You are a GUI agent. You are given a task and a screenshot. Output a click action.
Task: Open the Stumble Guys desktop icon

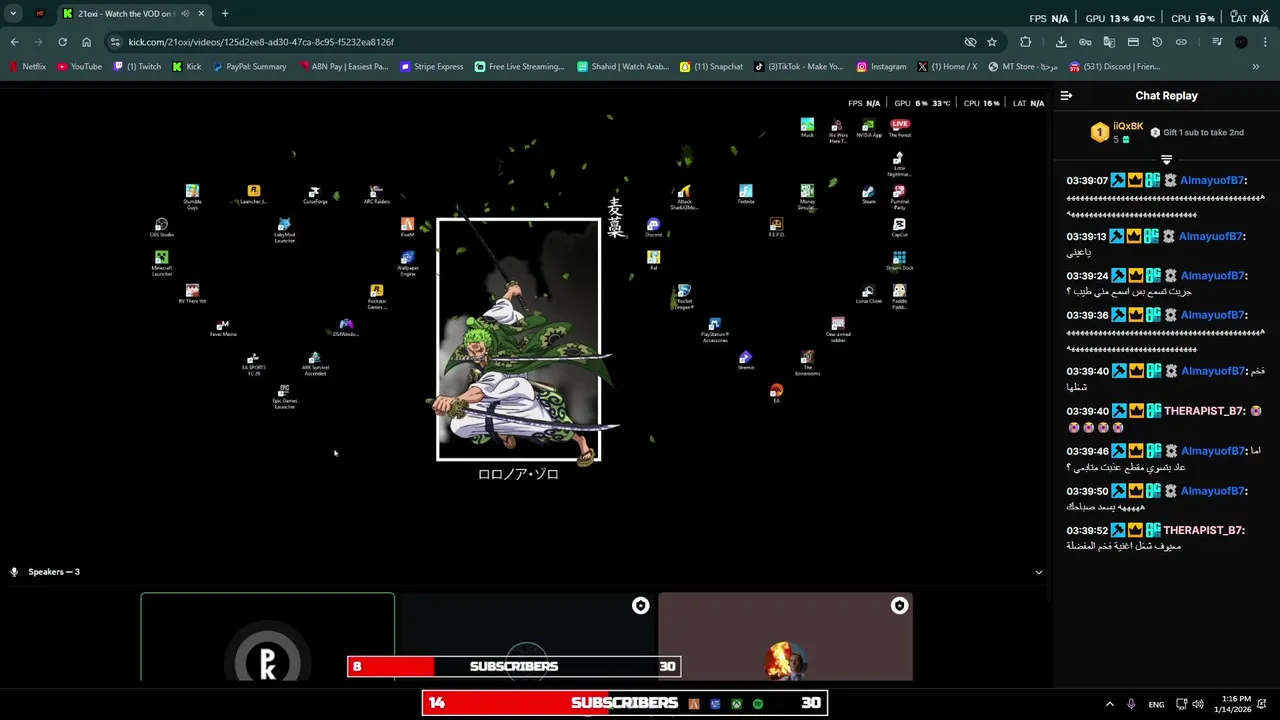(x=192, y=196)
